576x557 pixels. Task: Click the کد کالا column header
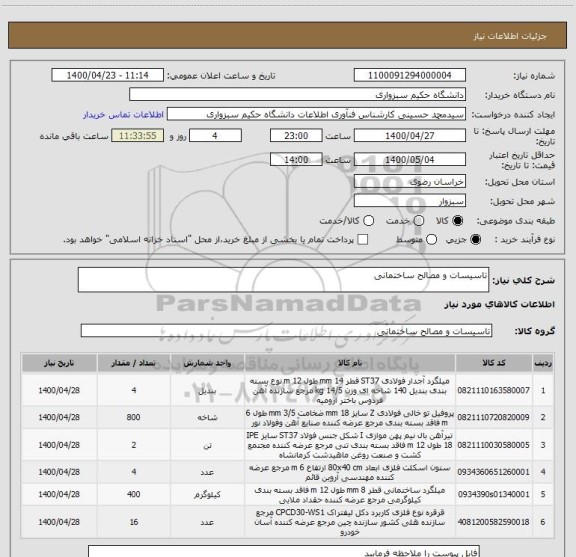(x=494, y=363)
